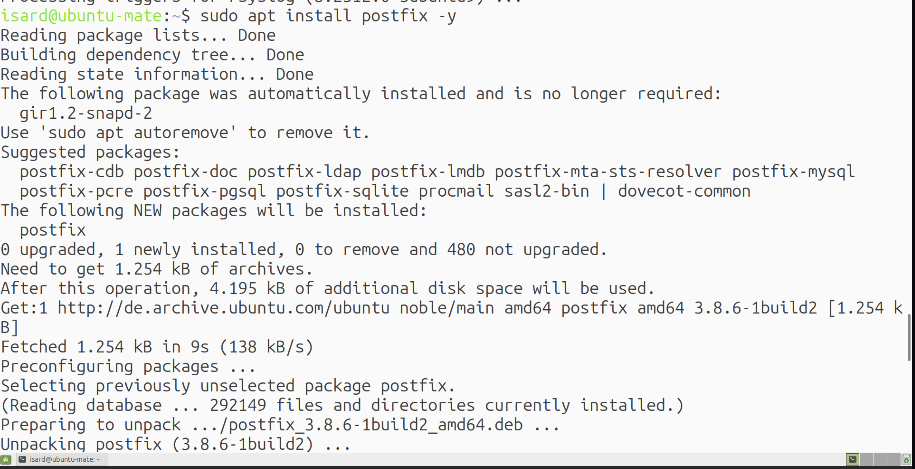Click the scrollbar track above the handle
915x469 pixels.
(x=911, y=158)
